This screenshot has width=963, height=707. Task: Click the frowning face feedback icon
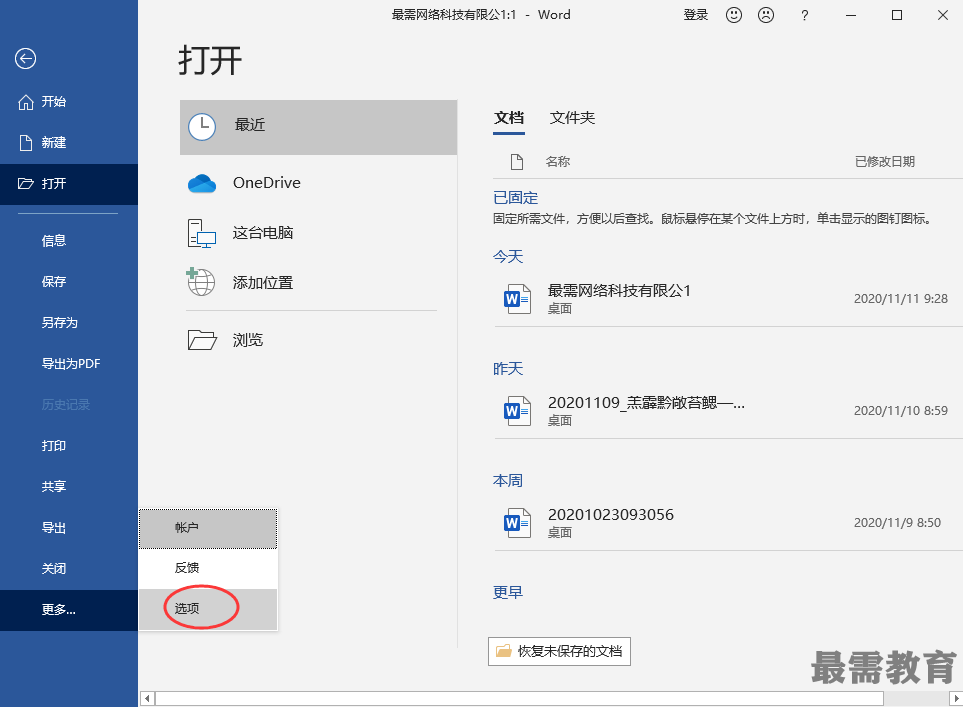pos(766,15)
